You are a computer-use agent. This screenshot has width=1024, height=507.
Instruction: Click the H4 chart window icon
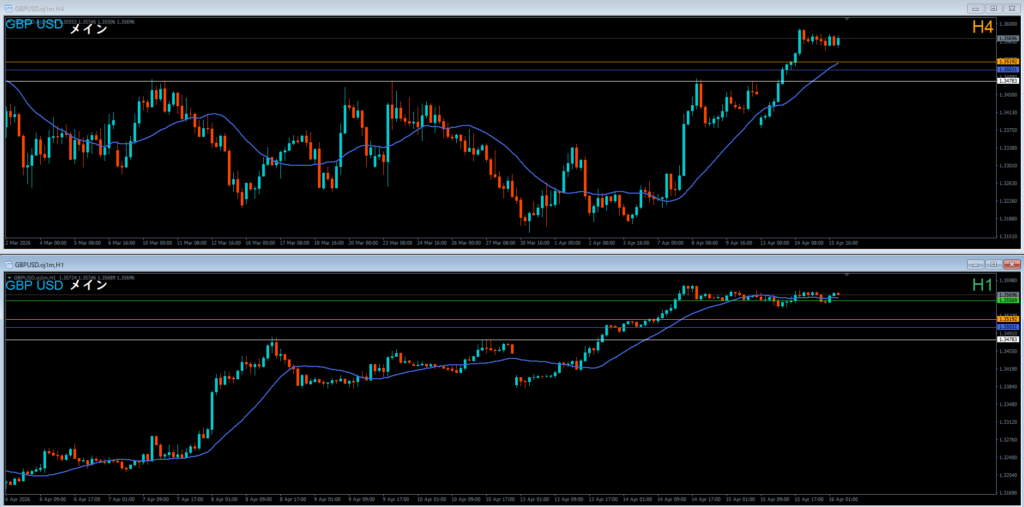click(x=7, y=8)
